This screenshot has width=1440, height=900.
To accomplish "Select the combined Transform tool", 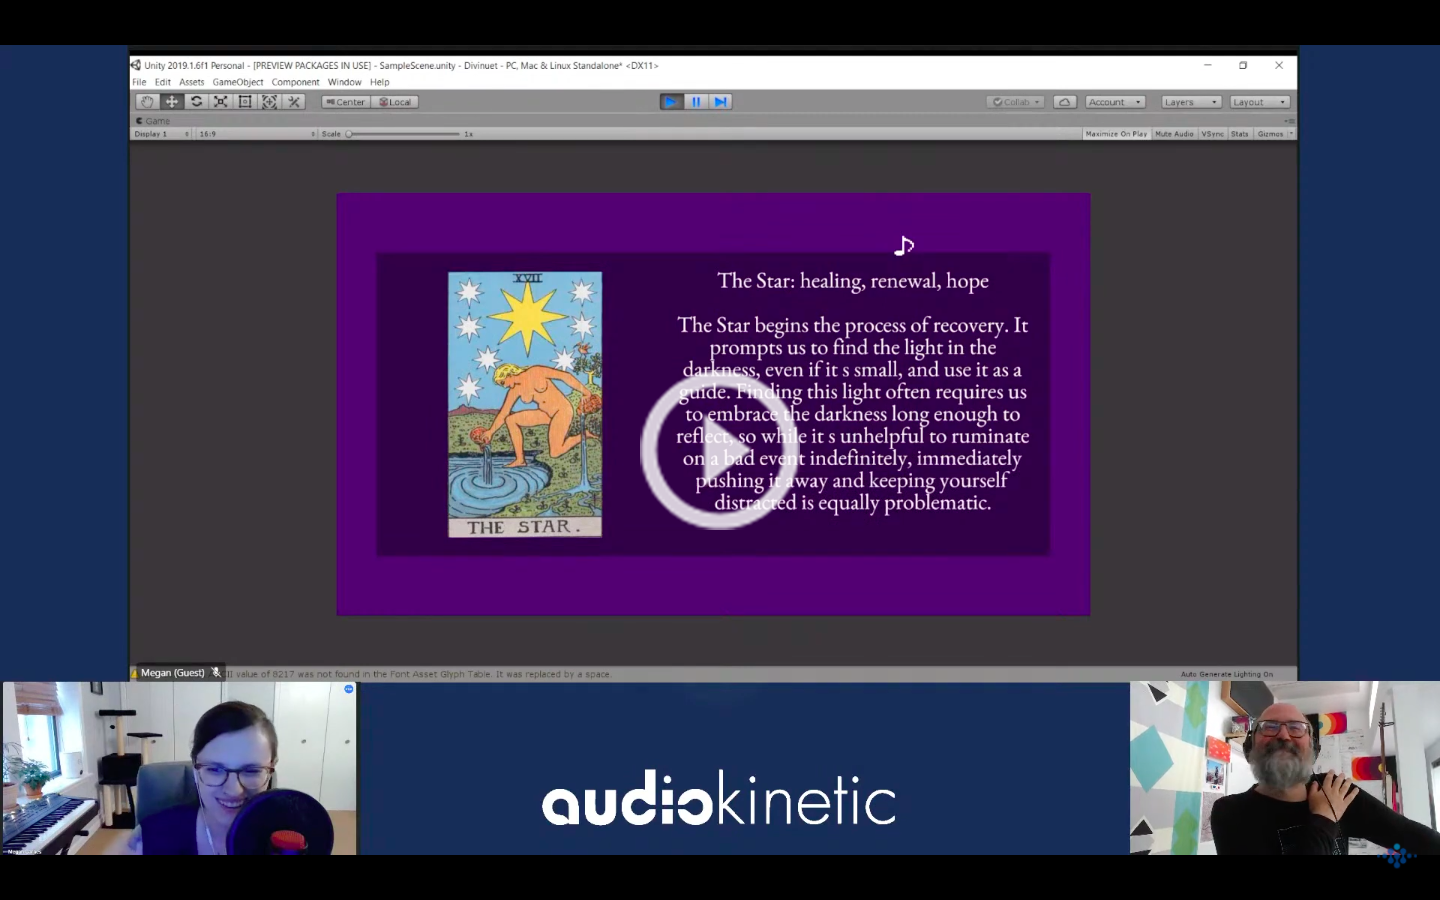I will point(269,102).
